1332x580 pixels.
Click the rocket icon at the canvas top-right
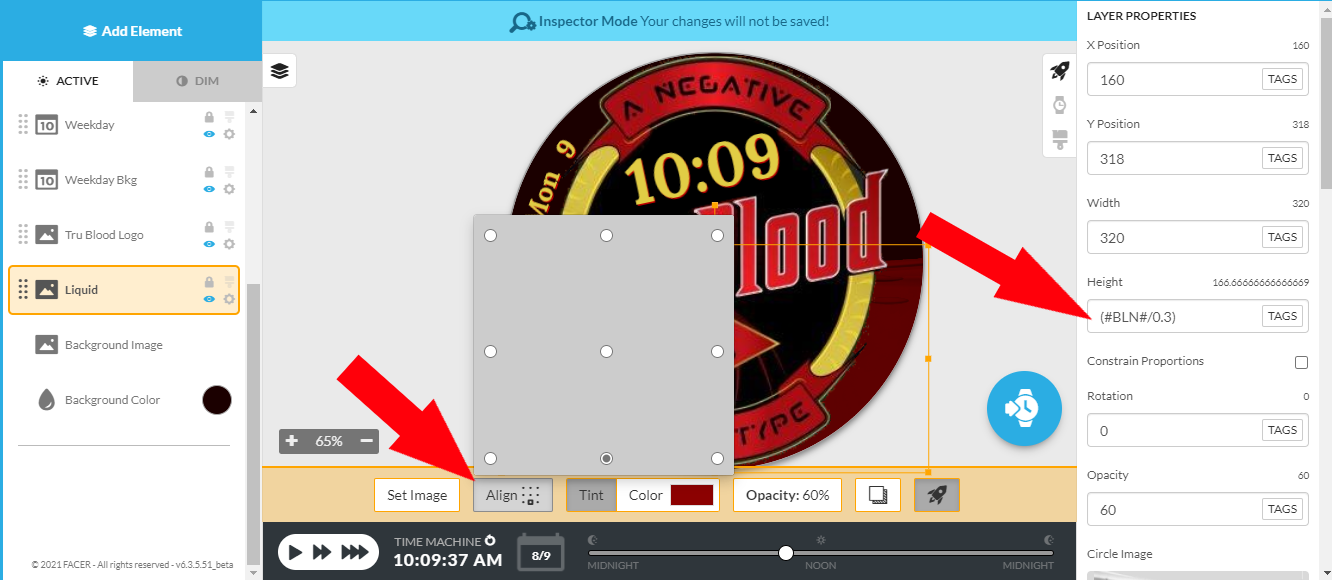(x=1059, y=71)
